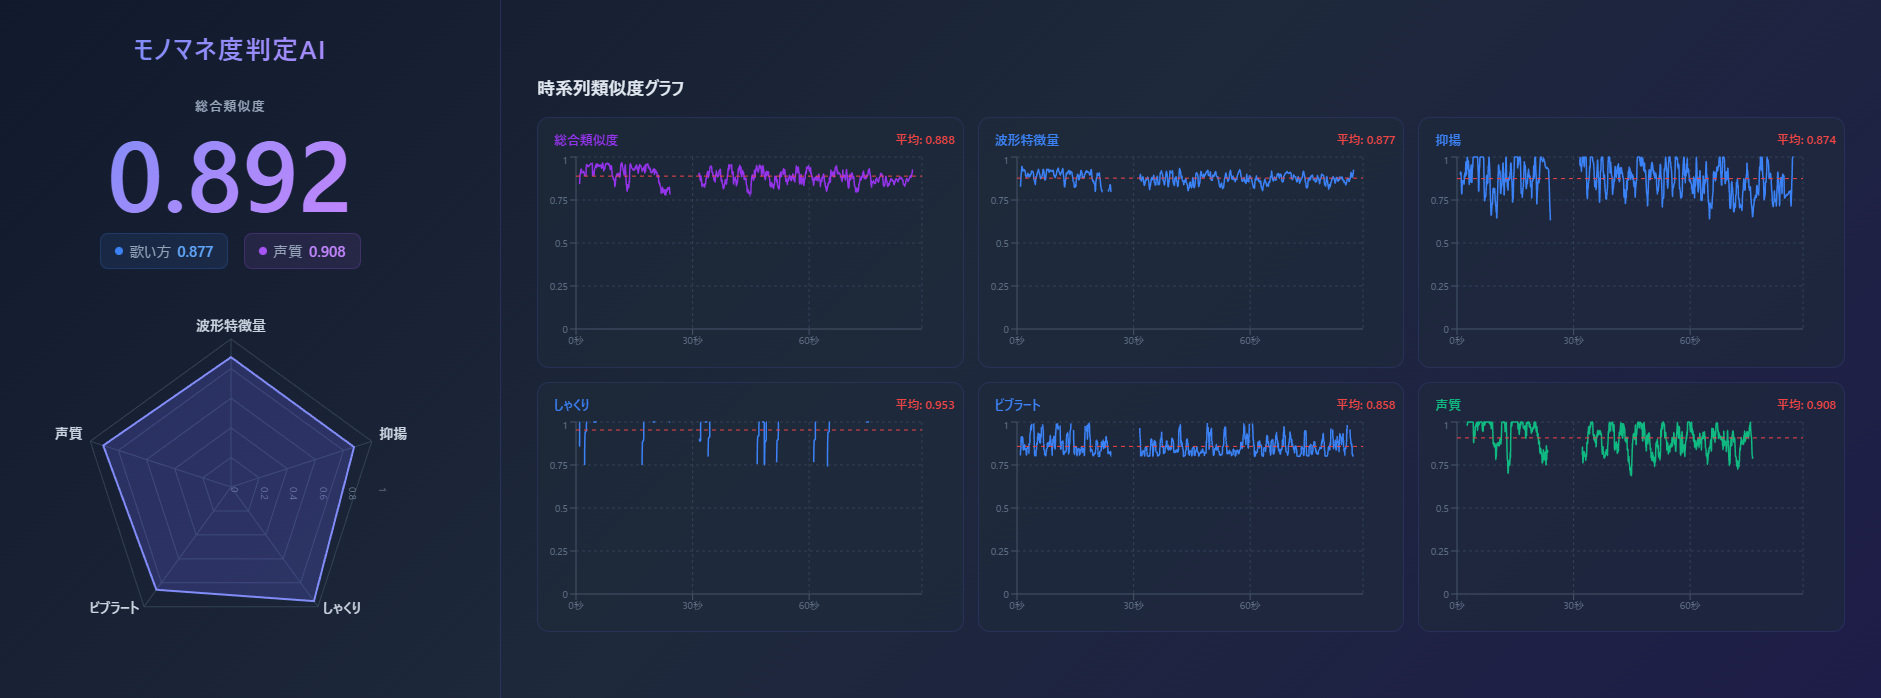Screen dimensions: 1881x698
Task: Click the 声質 0.908 score badge
Action: [x=302, y=251]
